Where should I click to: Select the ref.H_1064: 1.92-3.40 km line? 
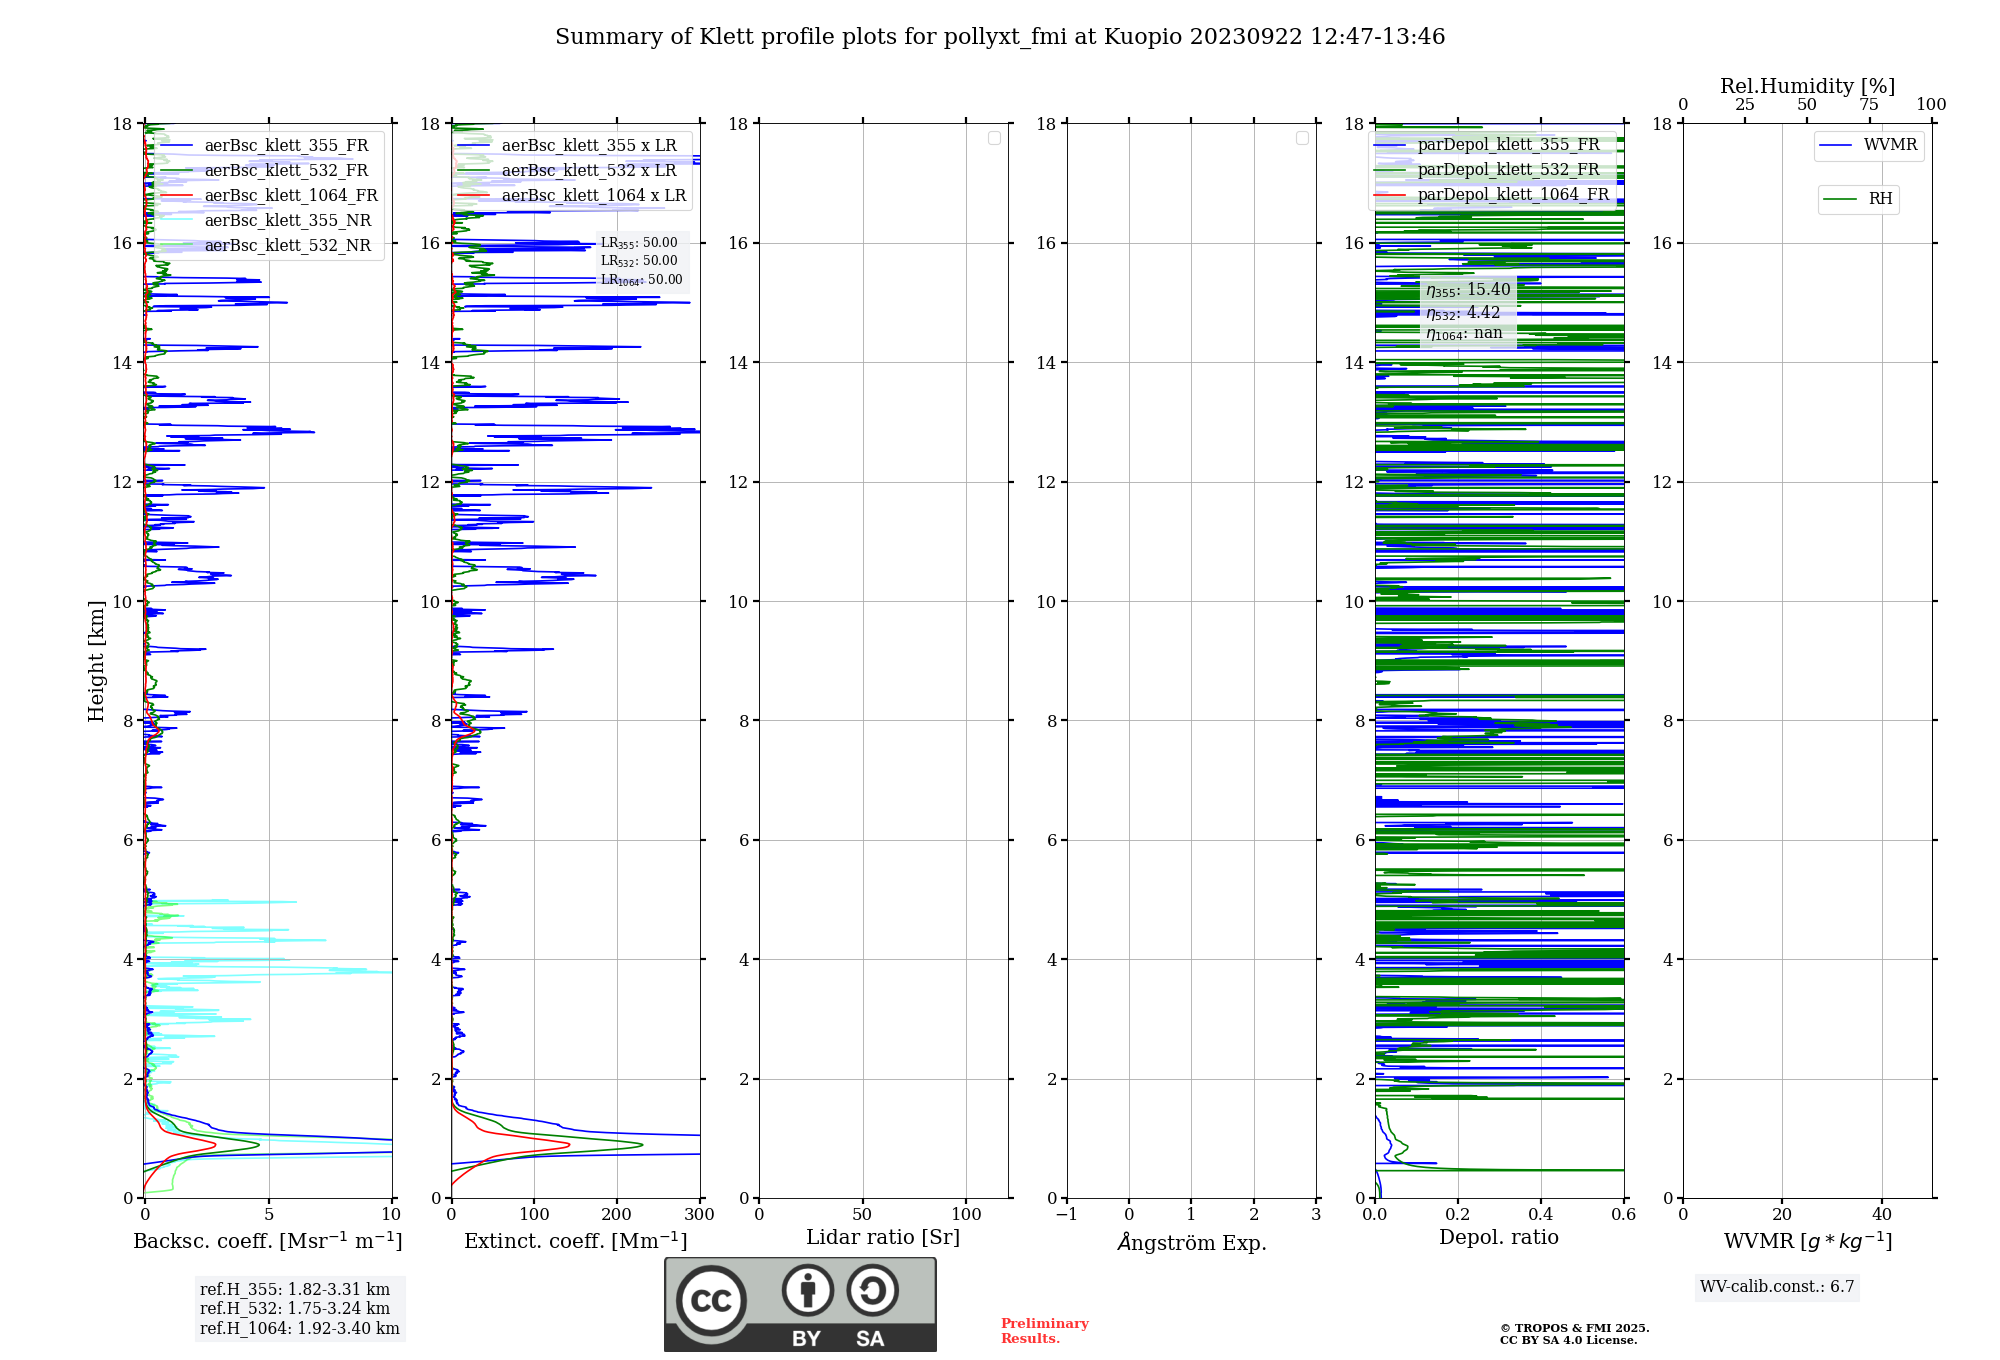pyautogui.click(x=300, y=1329)
